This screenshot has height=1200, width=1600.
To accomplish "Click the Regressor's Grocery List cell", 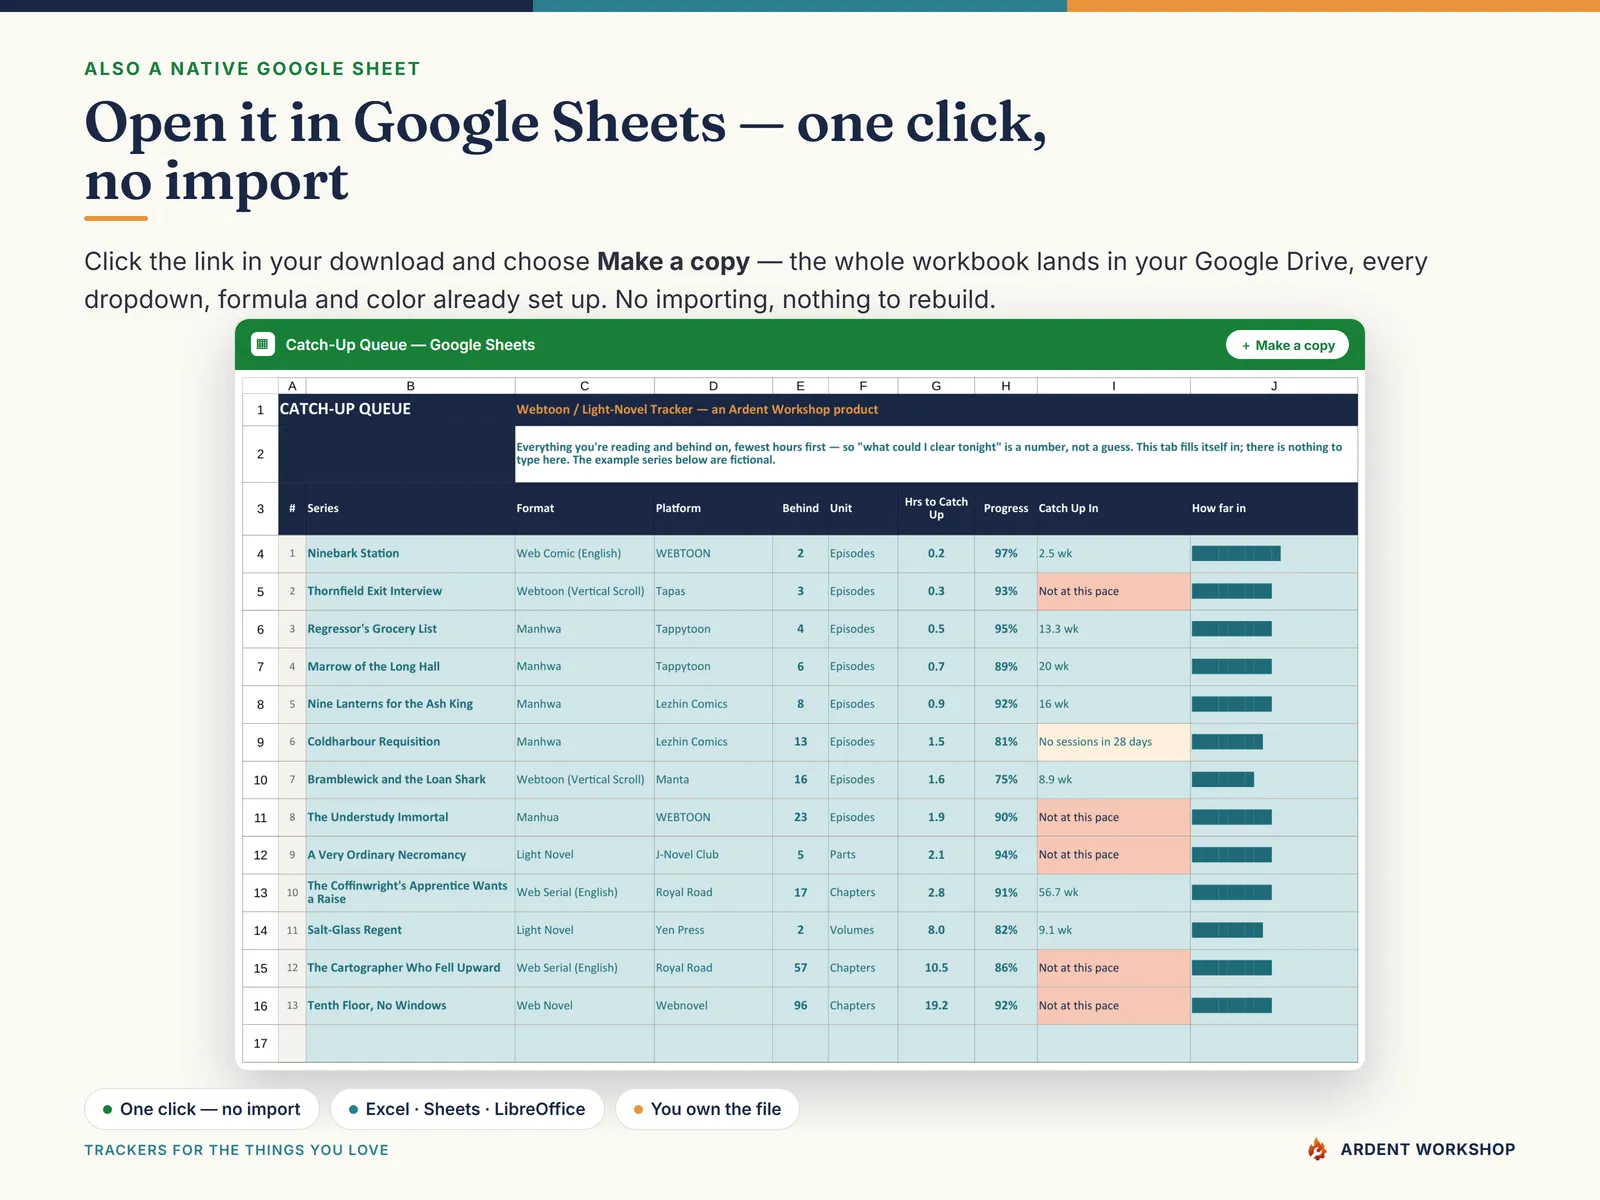I will pos(410,629).
